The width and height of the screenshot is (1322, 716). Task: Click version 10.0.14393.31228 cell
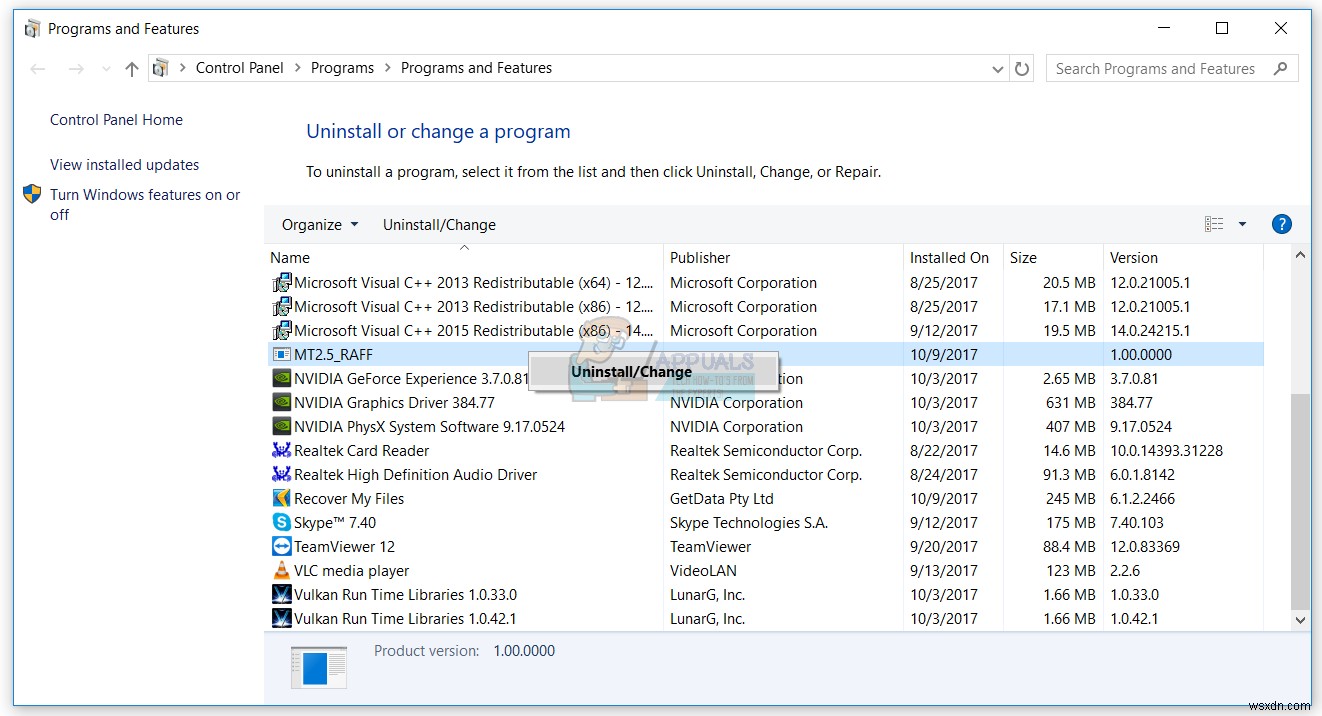pos(1166,451)
